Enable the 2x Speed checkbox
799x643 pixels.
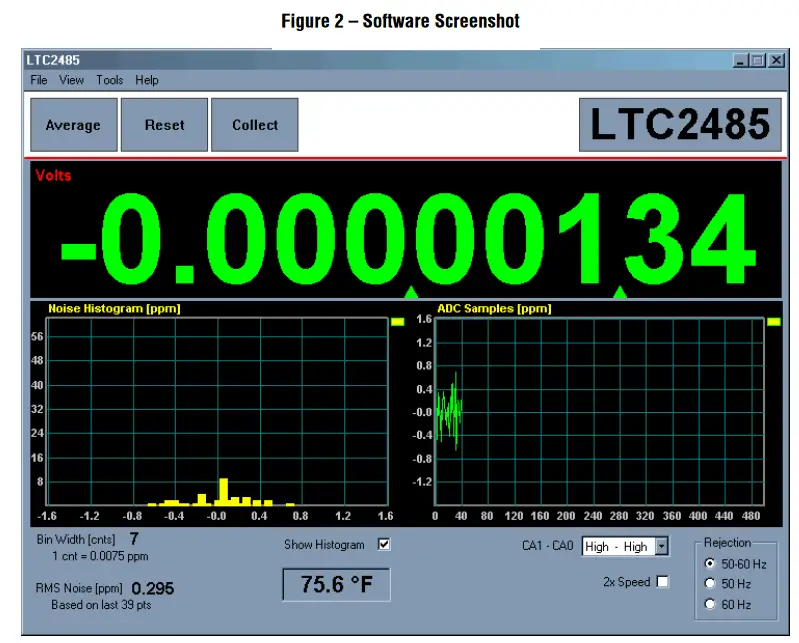[x=662, y=581]
